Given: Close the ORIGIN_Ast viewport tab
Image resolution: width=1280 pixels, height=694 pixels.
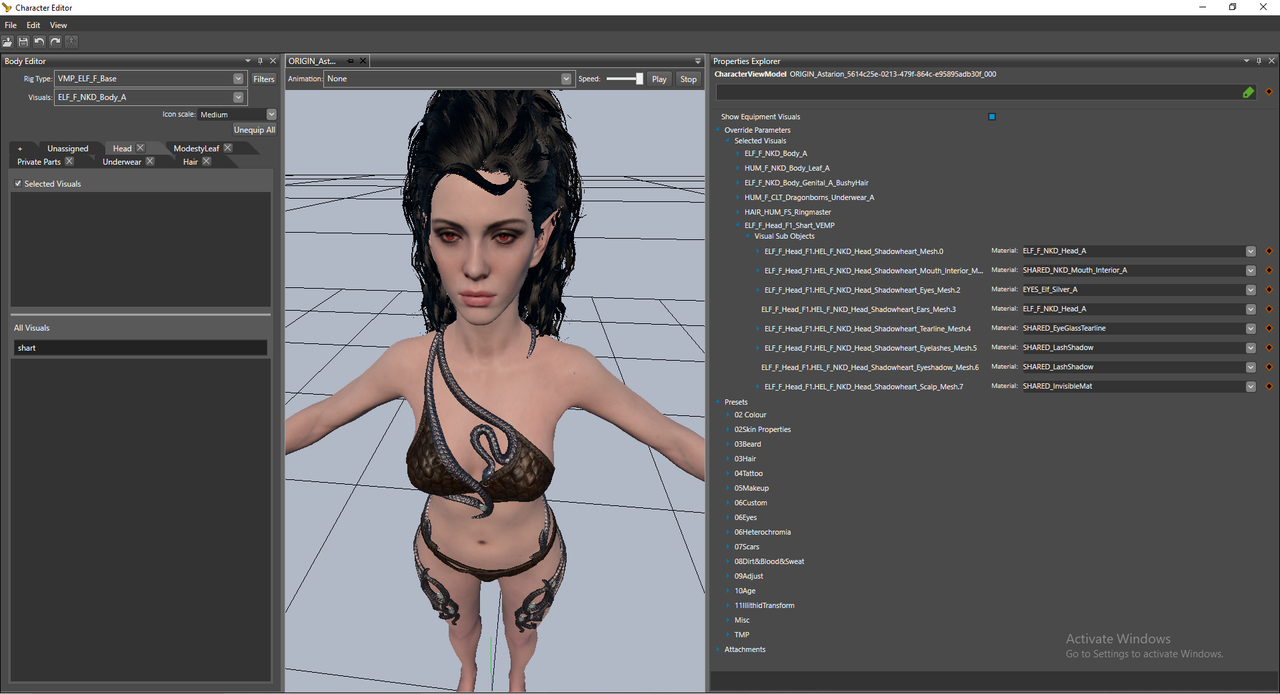Looking at the screenshot, I should [x=363, y=61].
